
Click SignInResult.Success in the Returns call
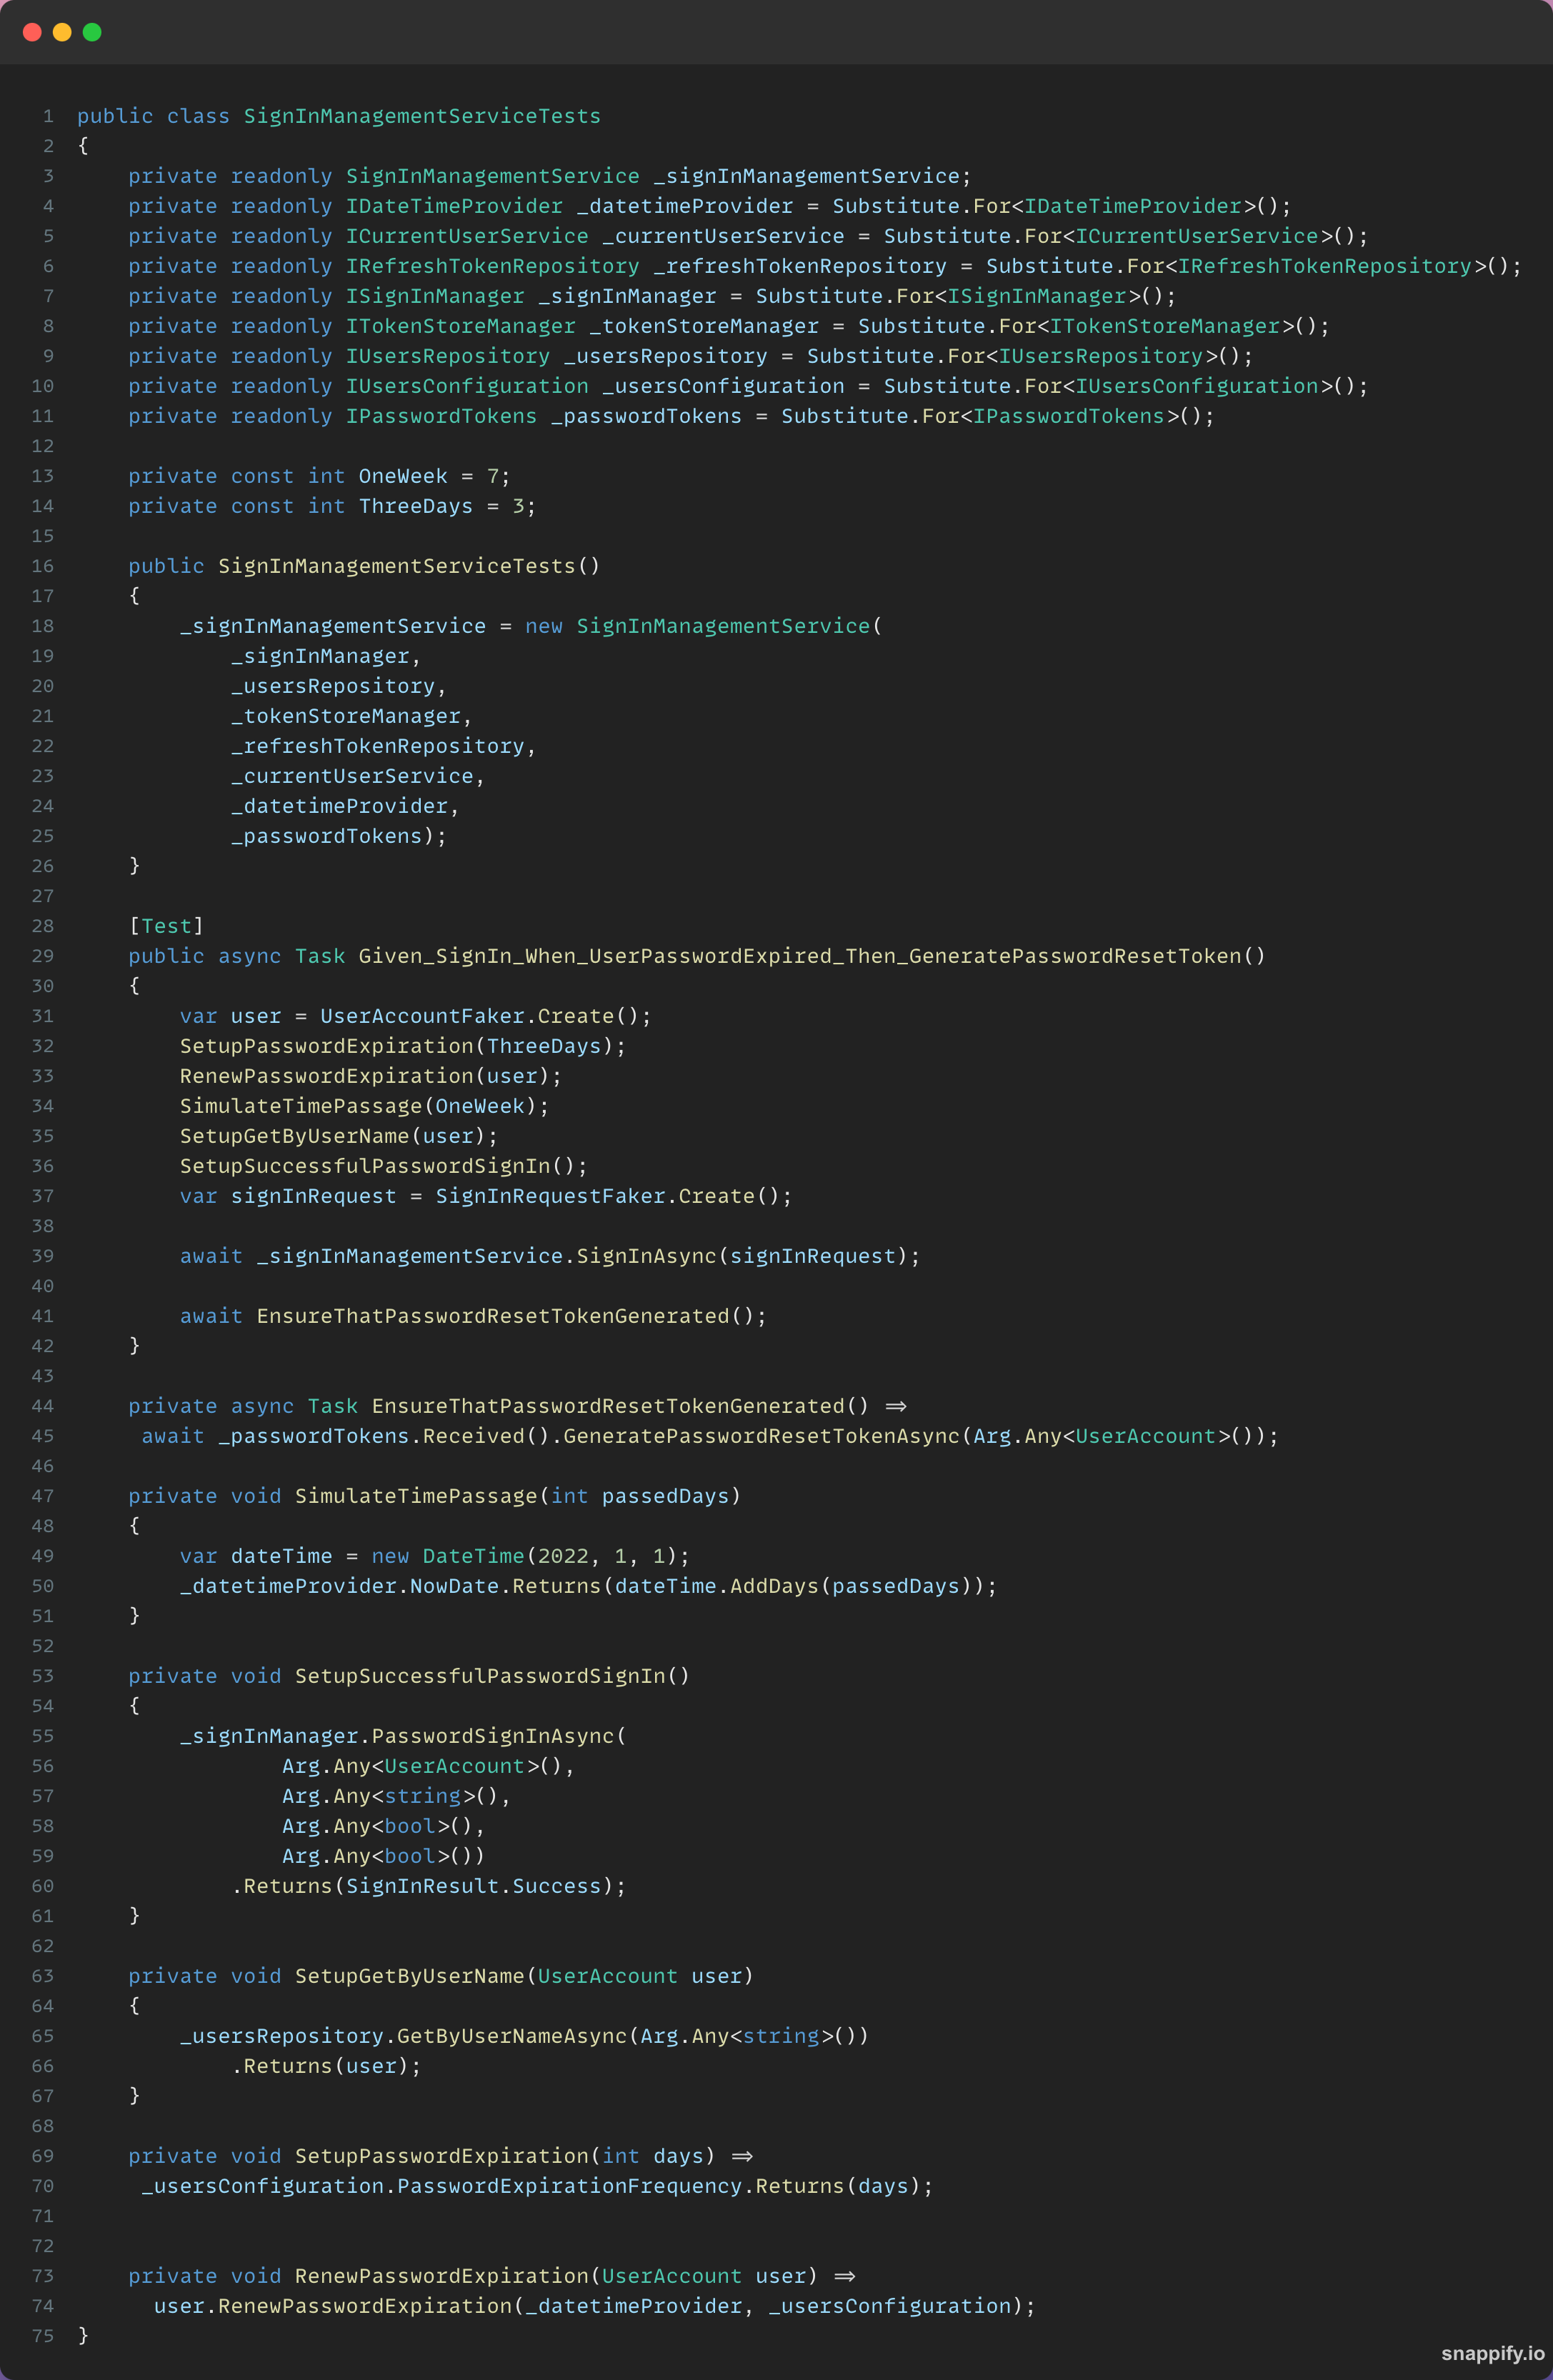(x=473, y=1886)
